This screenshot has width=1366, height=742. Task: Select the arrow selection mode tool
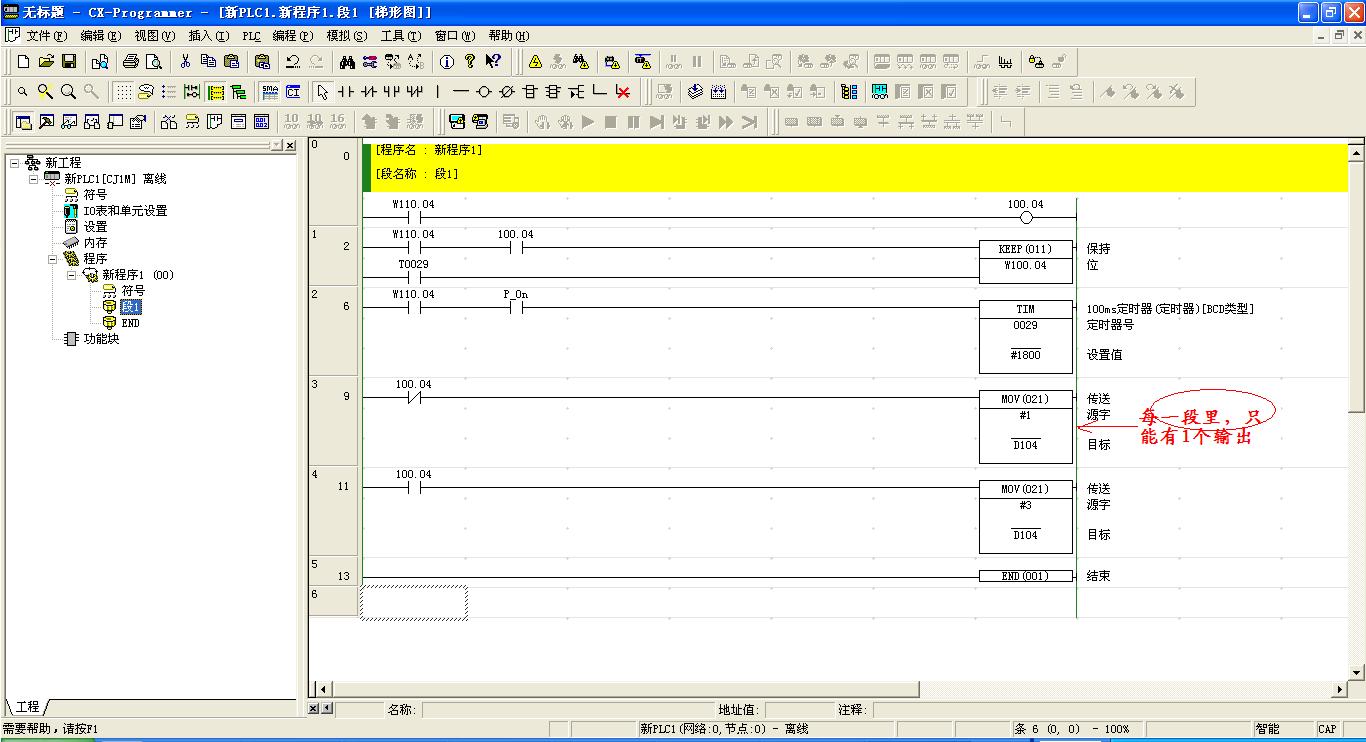[322, 92]
